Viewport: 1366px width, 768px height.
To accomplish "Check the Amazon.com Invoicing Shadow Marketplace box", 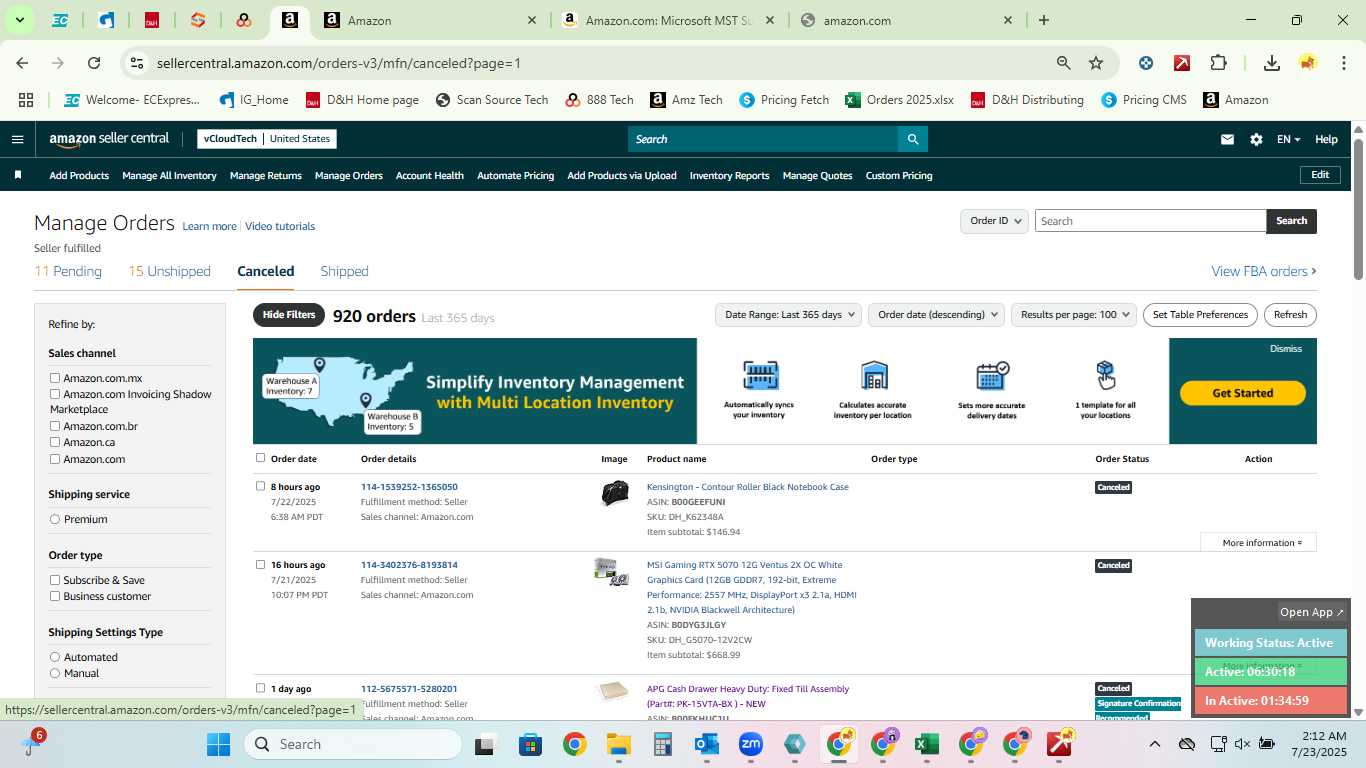I will click(55, 394).
